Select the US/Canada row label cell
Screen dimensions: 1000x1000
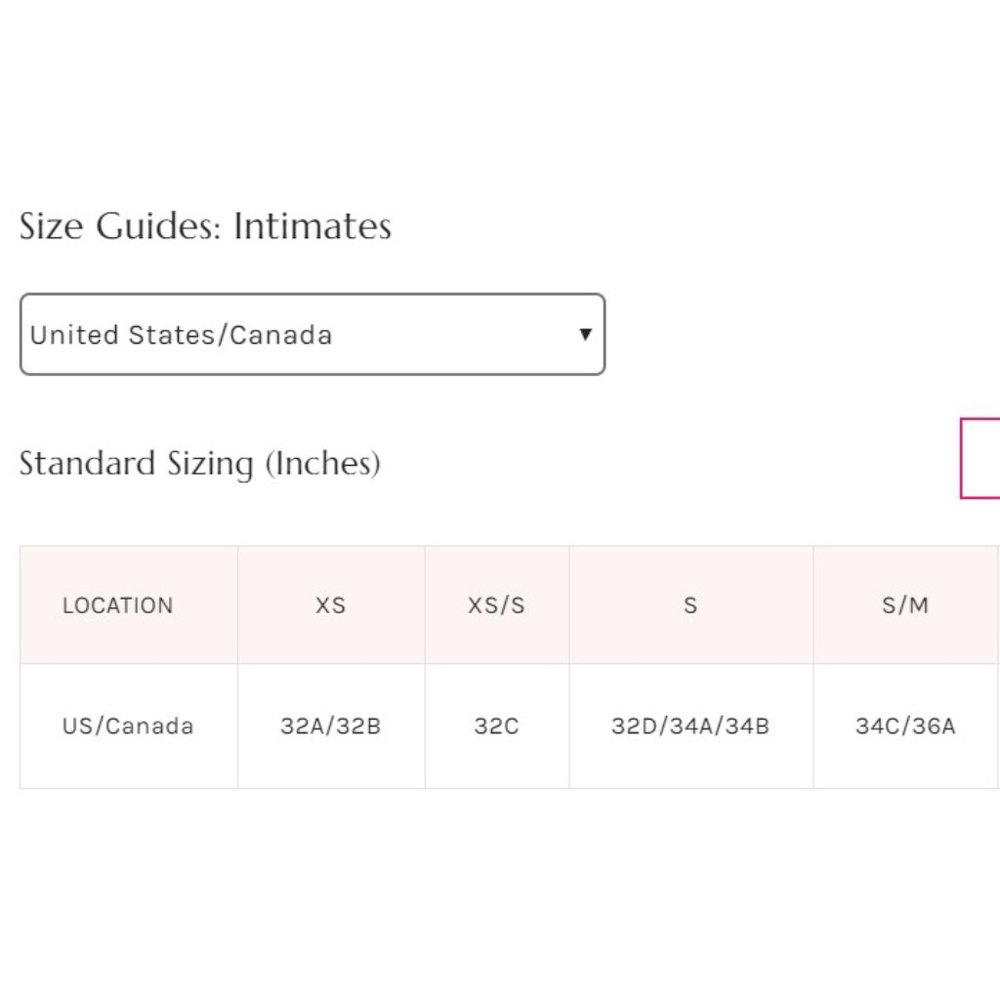coord(128,726)
